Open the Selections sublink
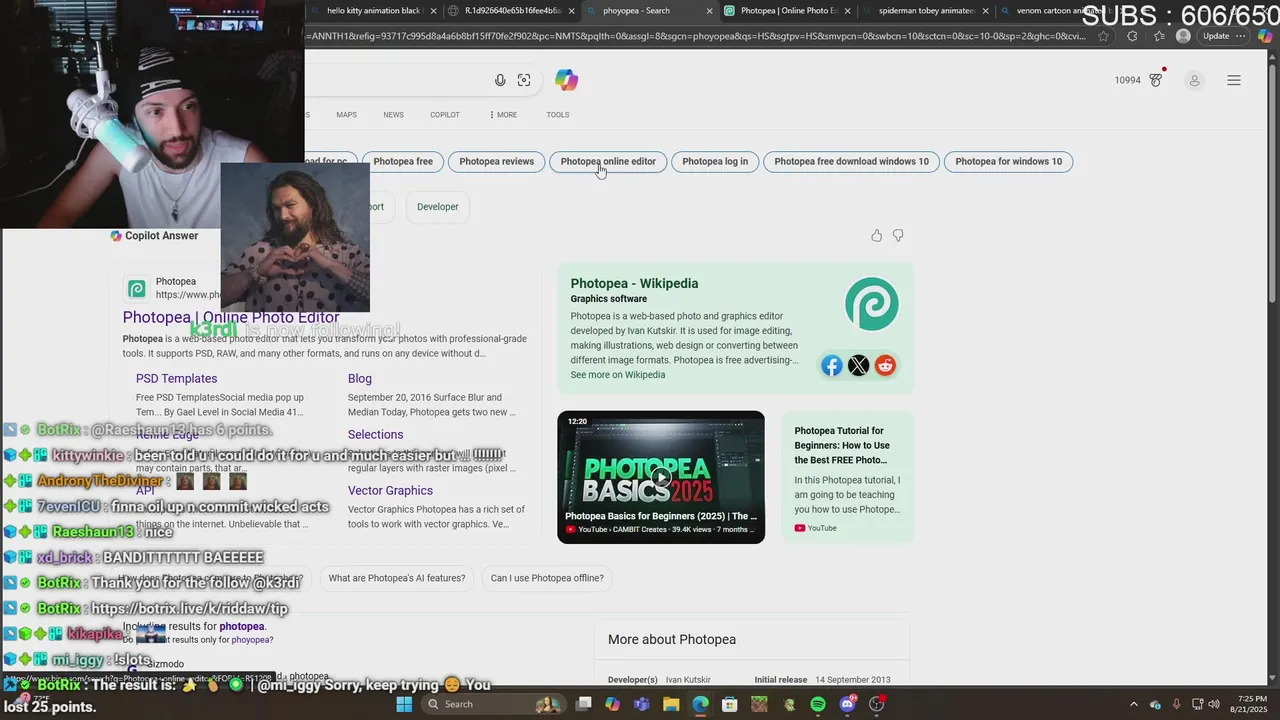 (375, 435)
